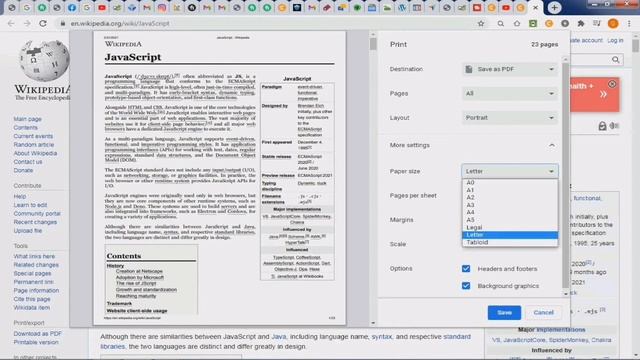Screen dimensions: 640x360
Task: Bookmark this page with star icon
Action: click(481, 24)
